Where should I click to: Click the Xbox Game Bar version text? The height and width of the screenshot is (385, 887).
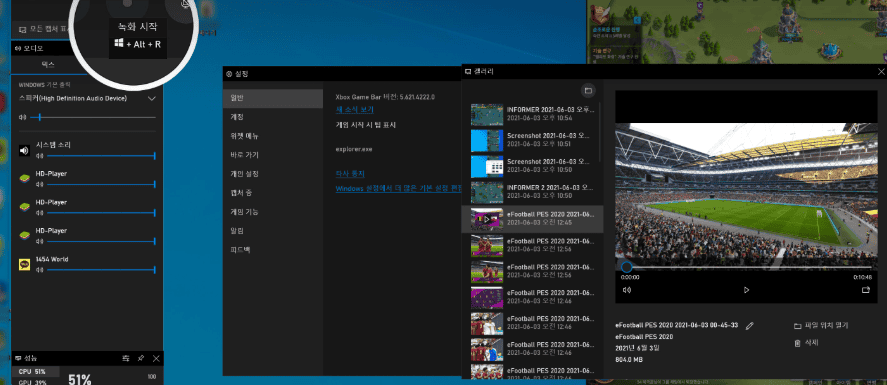tap(385, 97)
